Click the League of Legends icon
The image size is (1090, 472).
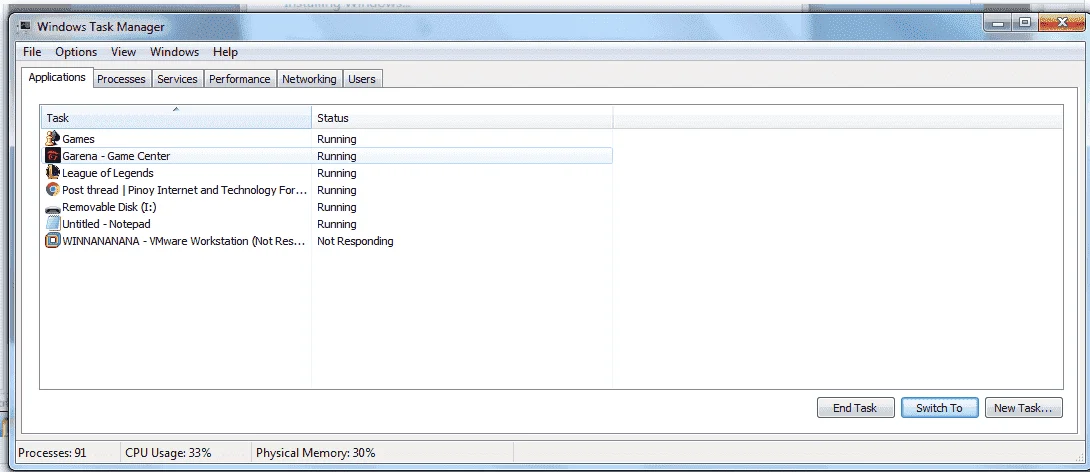(x=53, y=172)
